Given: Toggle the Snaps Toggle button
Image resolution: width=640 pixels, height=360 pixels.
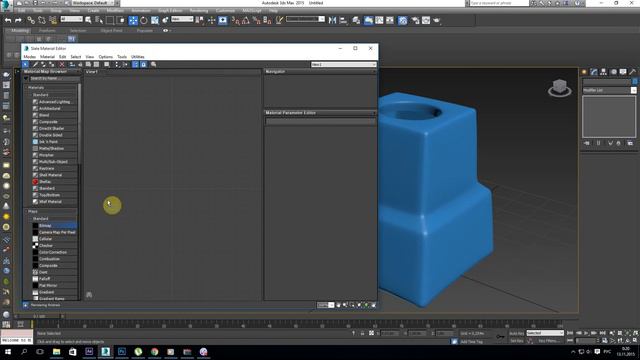Looking at the screenshot, I should [236, 20].
